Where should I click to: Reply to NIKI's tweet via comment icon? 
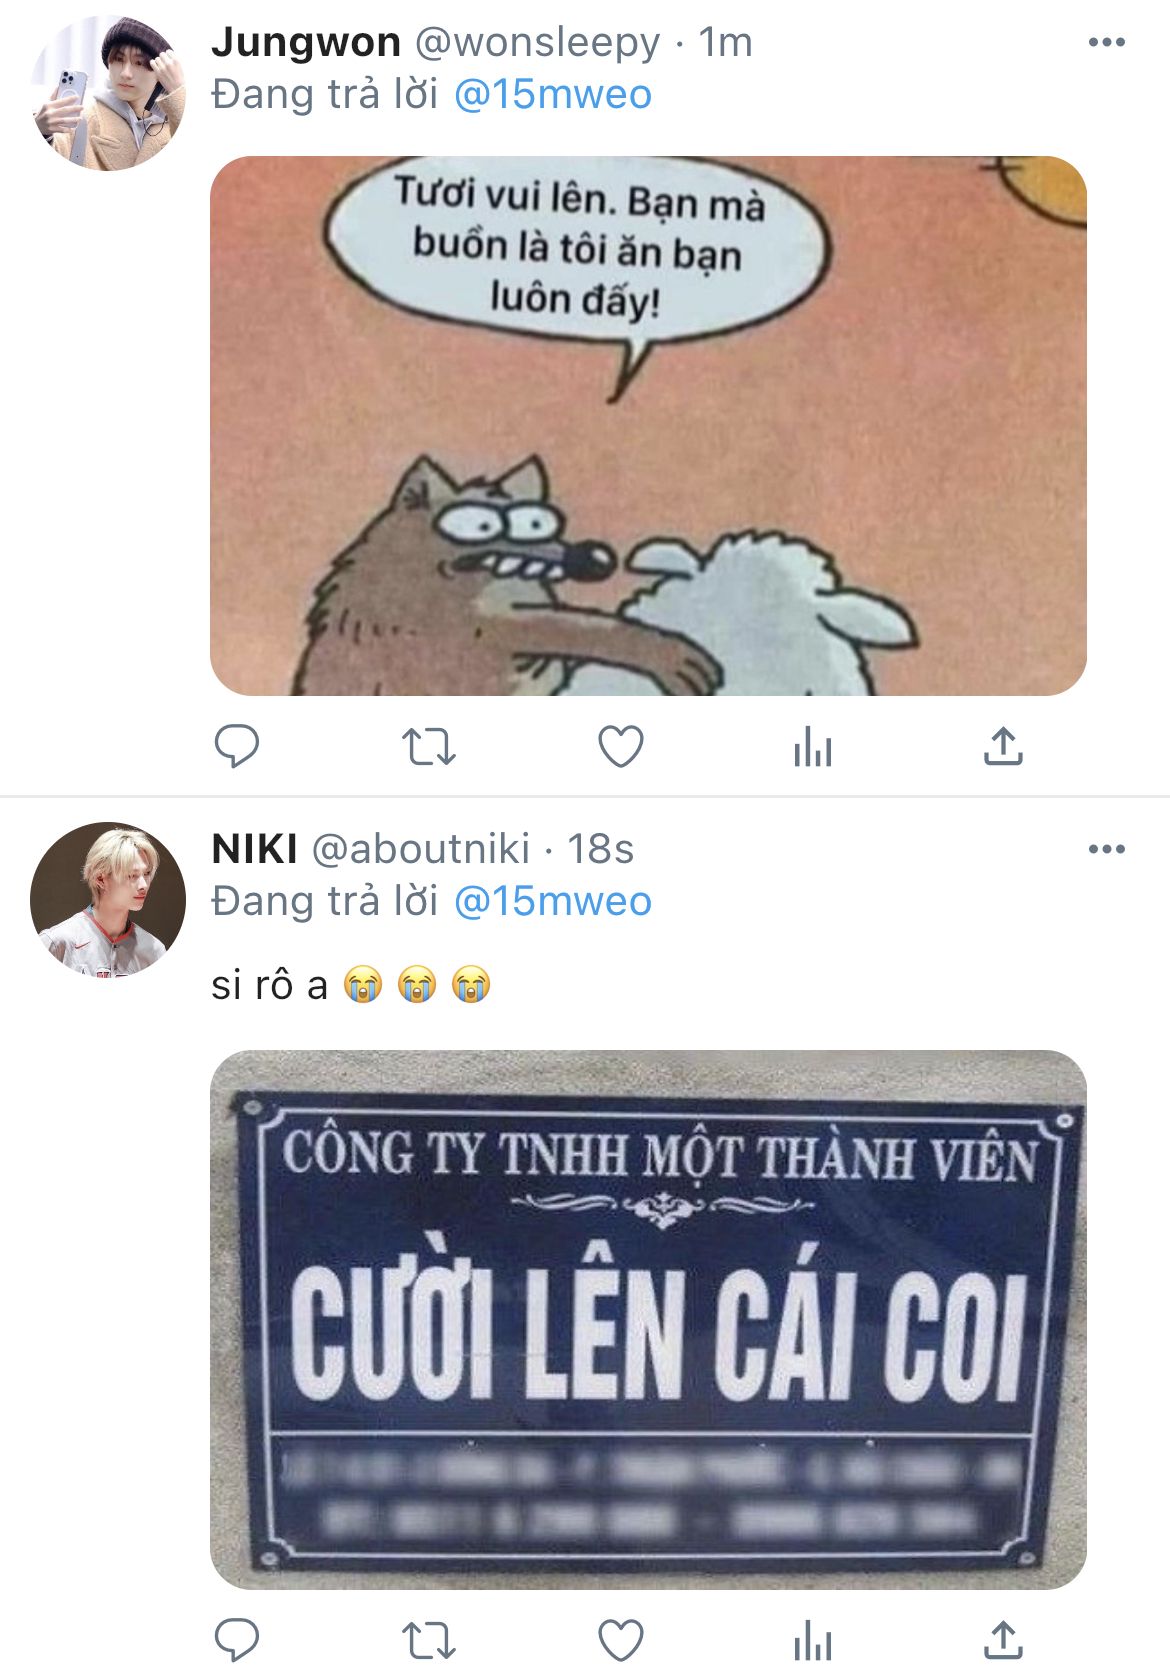(237, 1640)
